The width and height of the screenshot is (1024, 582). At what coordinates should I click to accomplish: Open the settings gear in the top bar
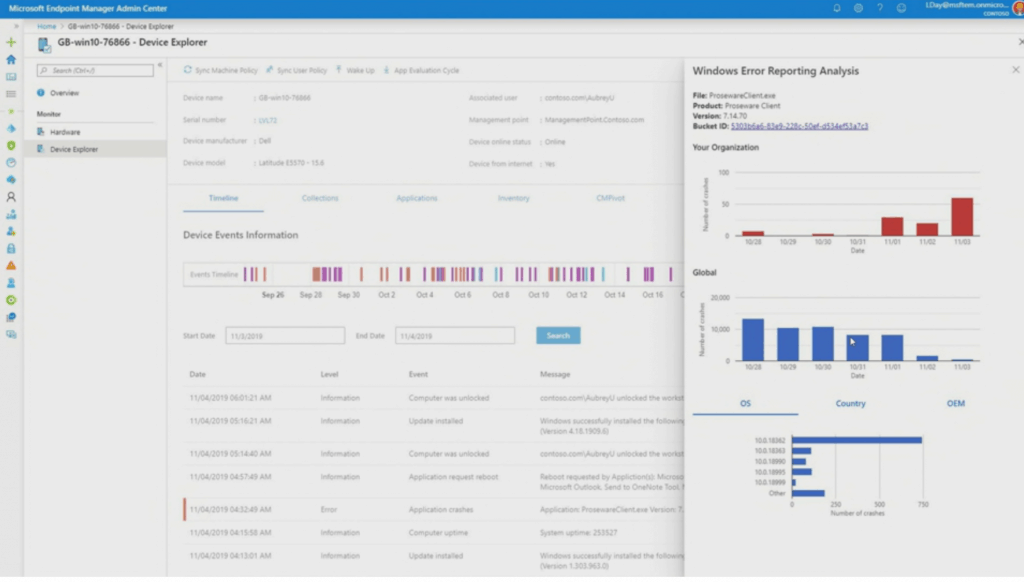[858, 8]
